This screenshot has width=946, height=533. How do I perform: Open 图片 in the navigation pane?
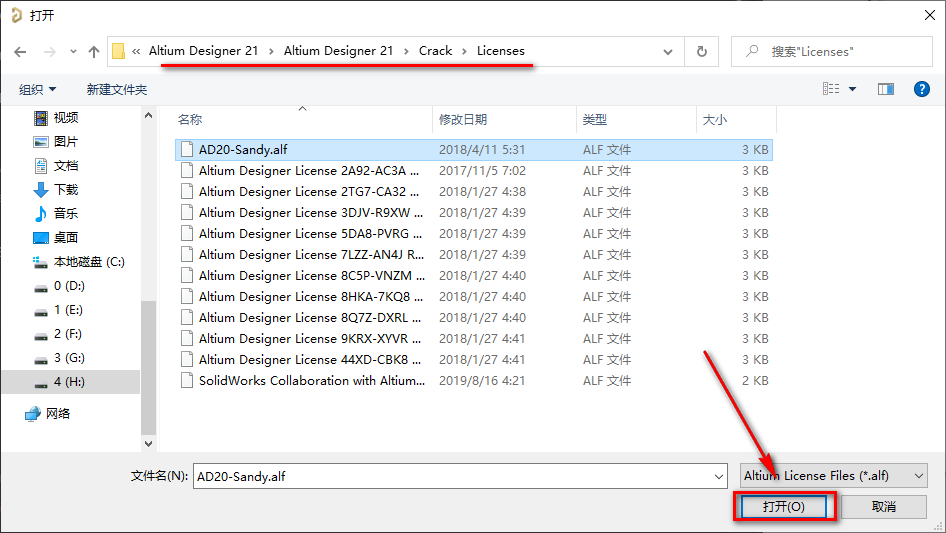pyautogui.click(x=65, y=142)
